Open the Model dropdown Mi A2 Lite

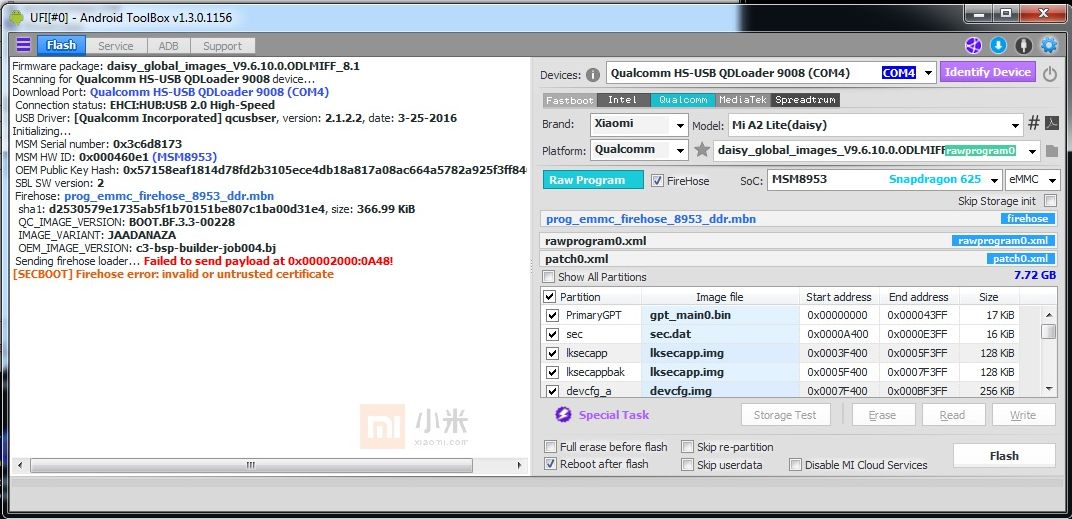pyautogui.click(x=1016, y=126)
